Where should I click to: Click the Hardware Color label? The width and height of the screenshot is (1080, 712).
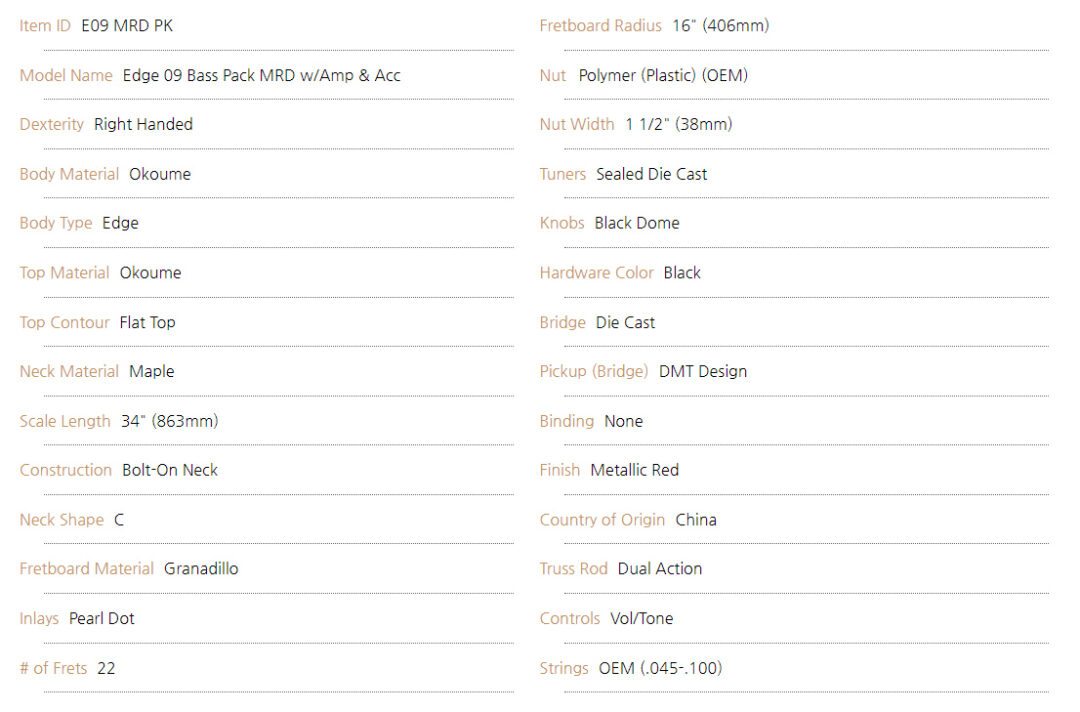pyautogui.click(x=596, y=273)
